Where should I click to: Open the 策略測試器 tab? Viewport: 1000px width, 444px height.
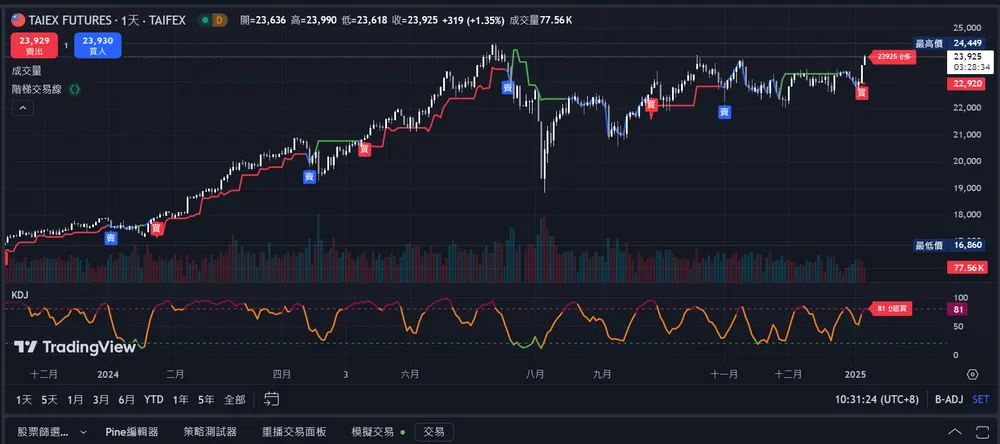tap(210, 432)
